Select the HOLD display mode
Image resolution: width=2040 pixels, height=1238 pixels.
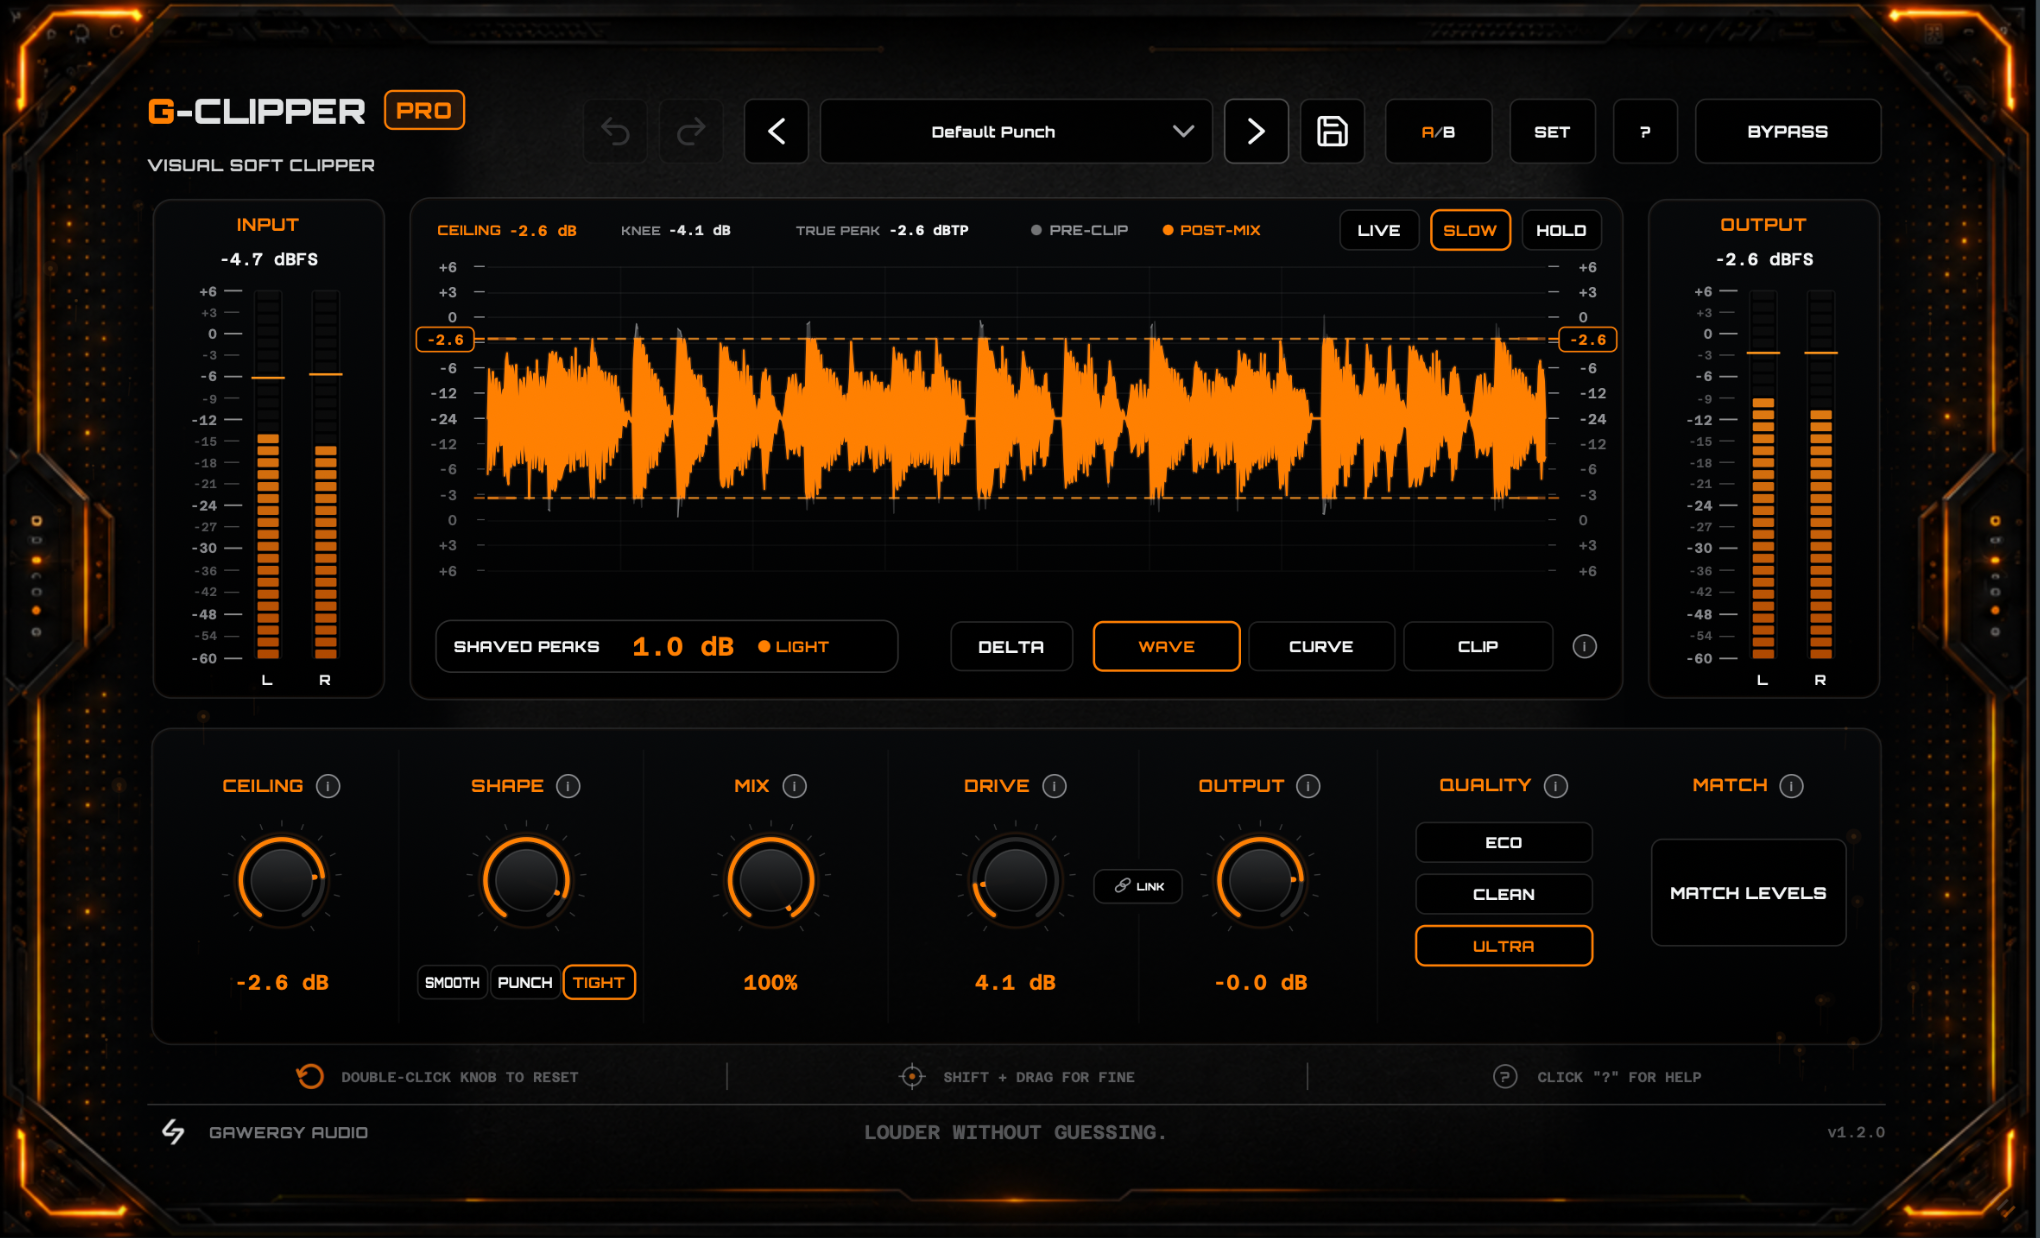click(1561, 230)
